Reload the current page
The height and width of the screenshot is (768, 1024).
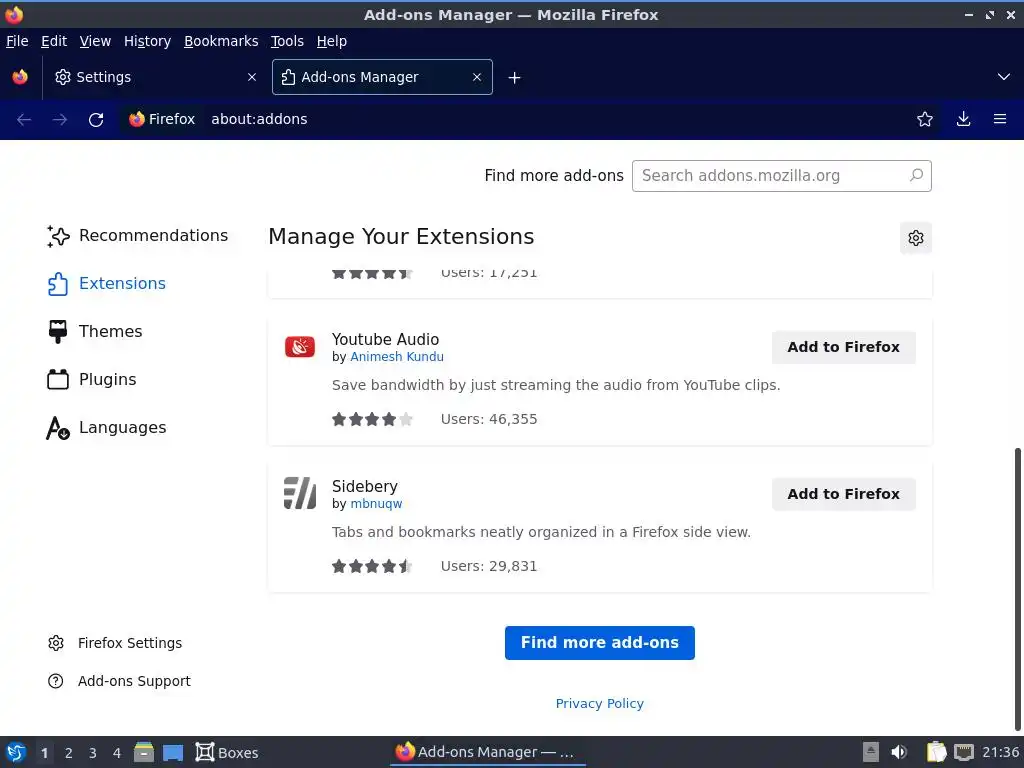tap(96, 120)
